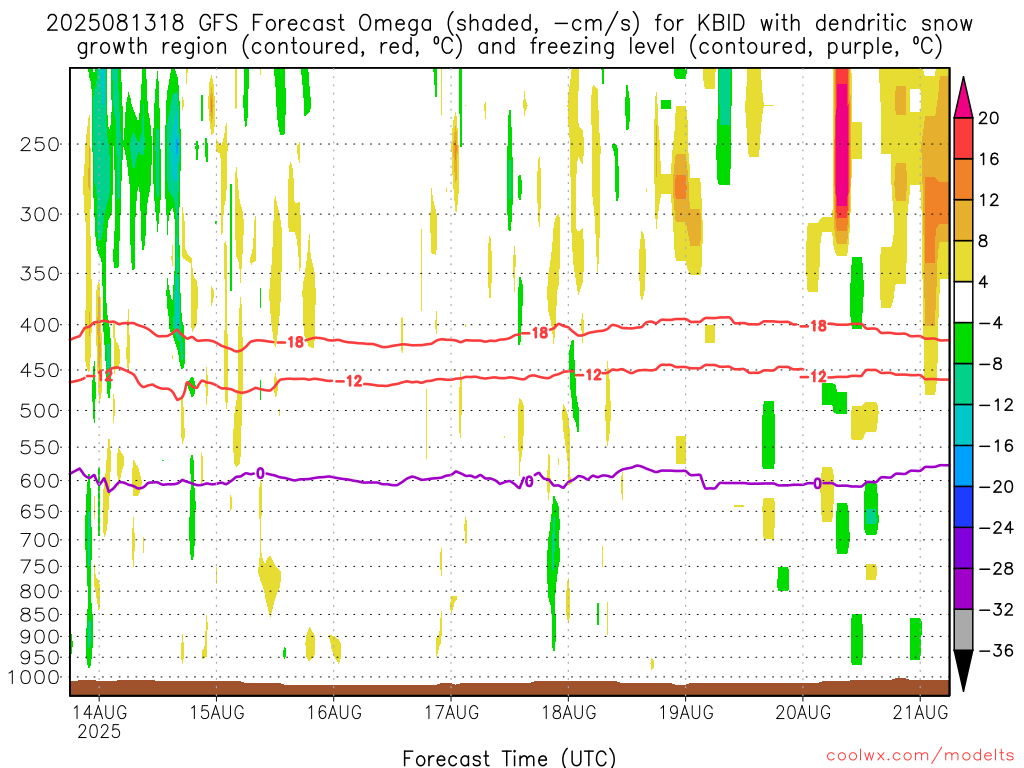This screenshot has height=768, width=1024.
Task: Click the 400 pressure level label
Action: point(40,325)
